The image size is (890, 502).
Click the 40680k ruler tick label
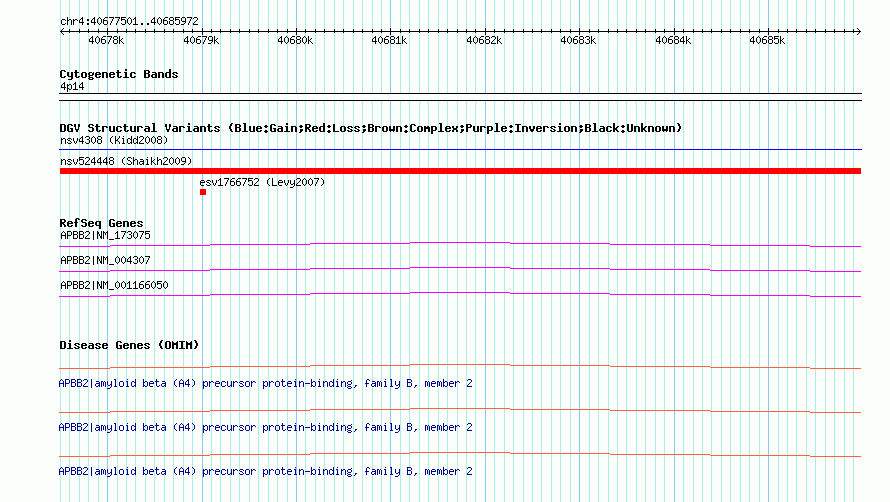tap(295, 40)
